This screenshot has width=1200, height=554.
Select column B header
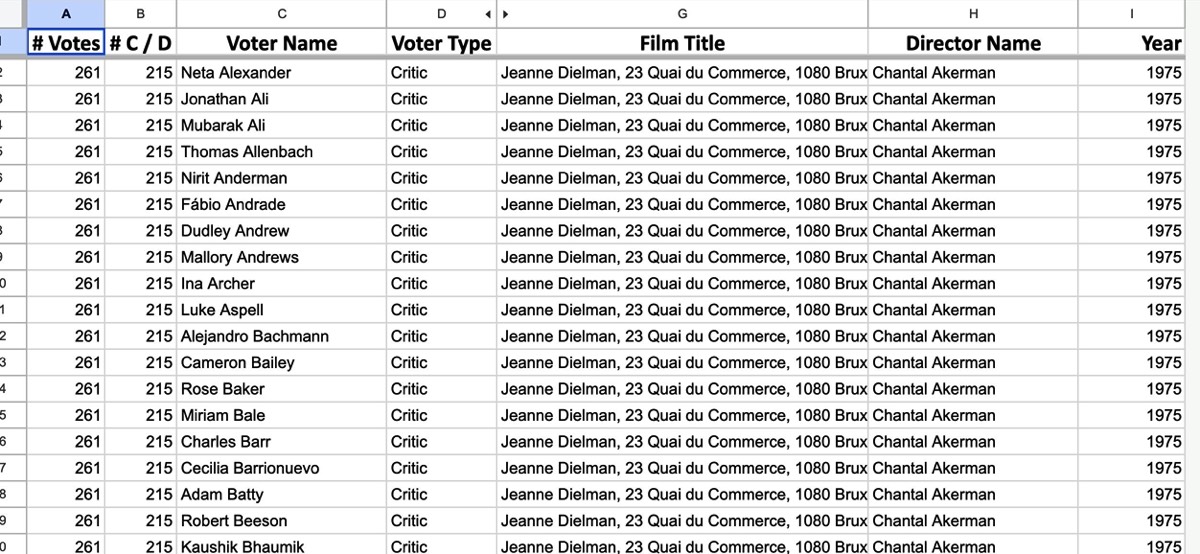(x=140, y=14)
